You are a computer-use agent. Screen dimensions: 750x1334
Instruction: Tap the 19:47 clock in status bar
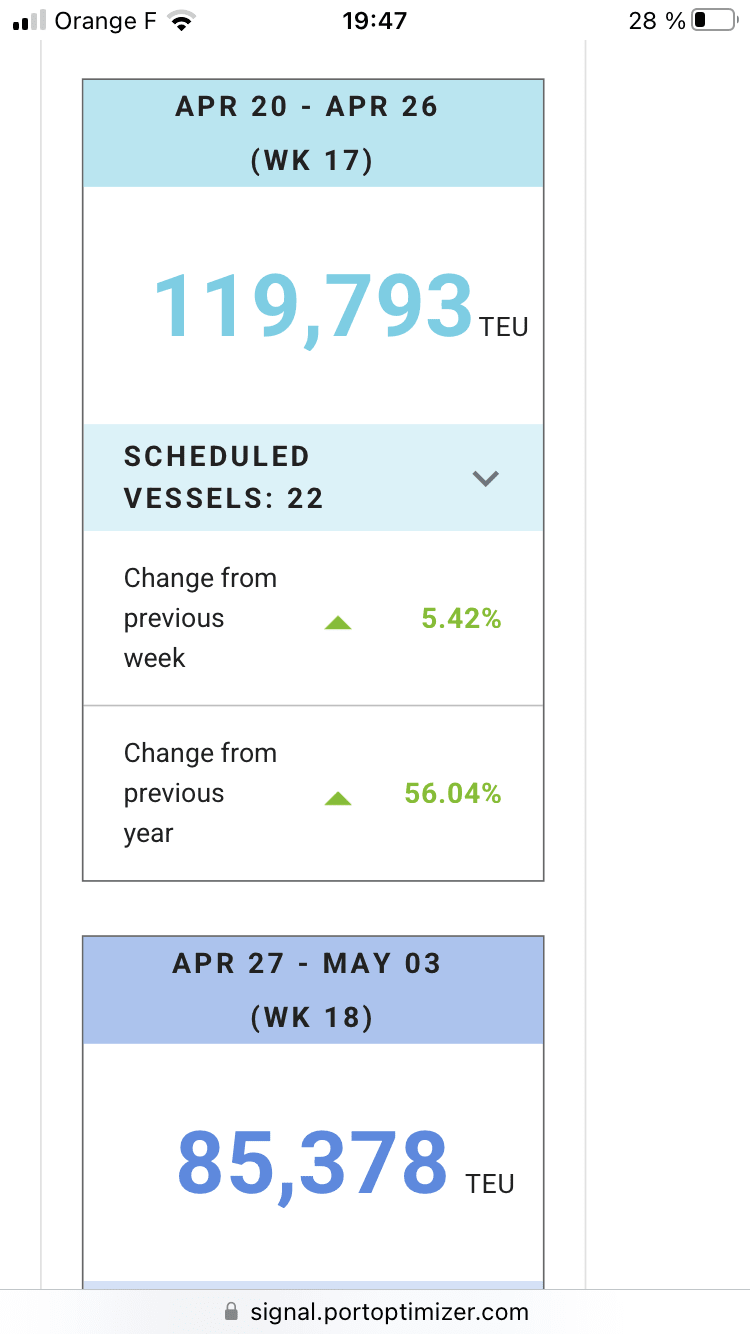pos(375,21)
